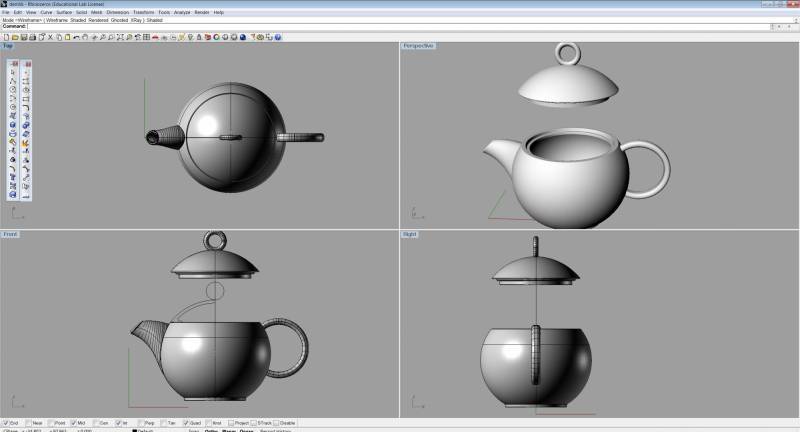Click the blue Help question mark icon

pyautogui.click(x=278, y=37)
